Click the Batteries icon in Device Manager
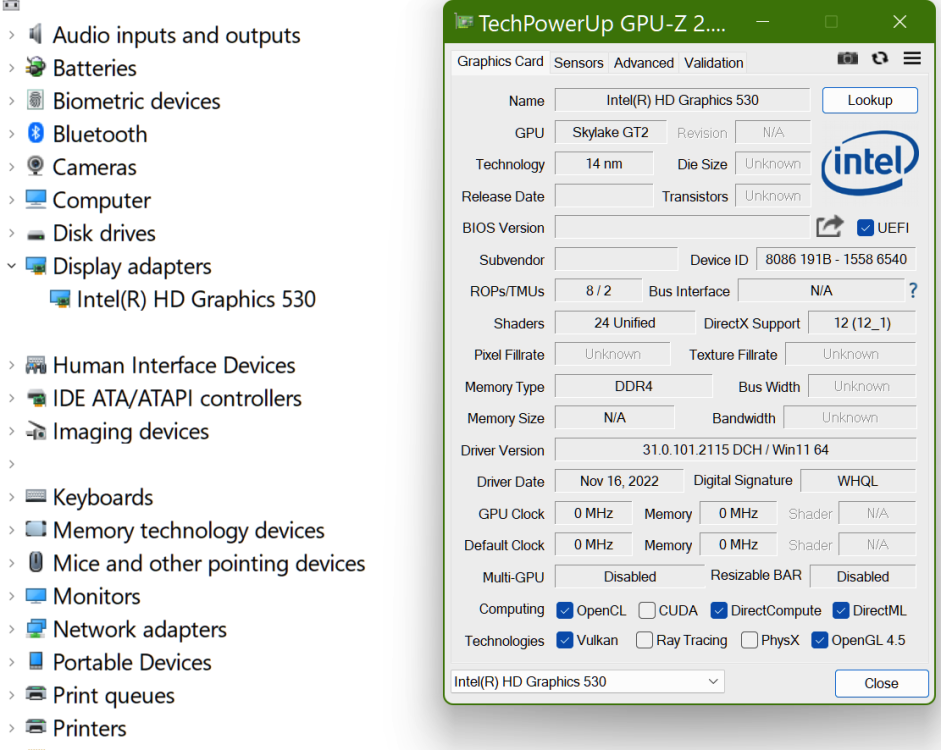 36,67
